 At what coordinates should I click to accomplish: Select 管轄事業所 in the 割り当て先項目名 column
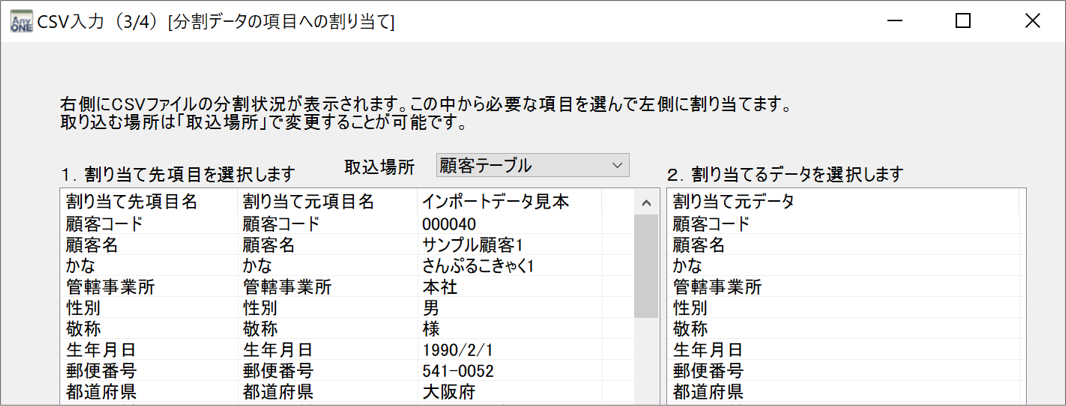110,287
